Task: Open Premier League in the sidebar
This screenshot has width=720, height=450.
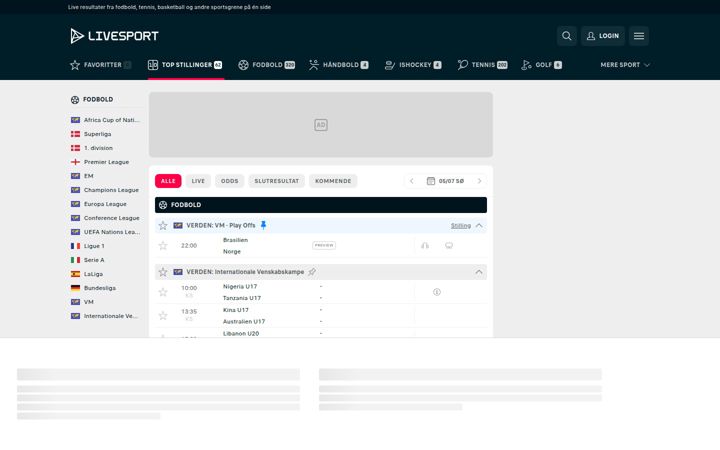Action: 100,162
